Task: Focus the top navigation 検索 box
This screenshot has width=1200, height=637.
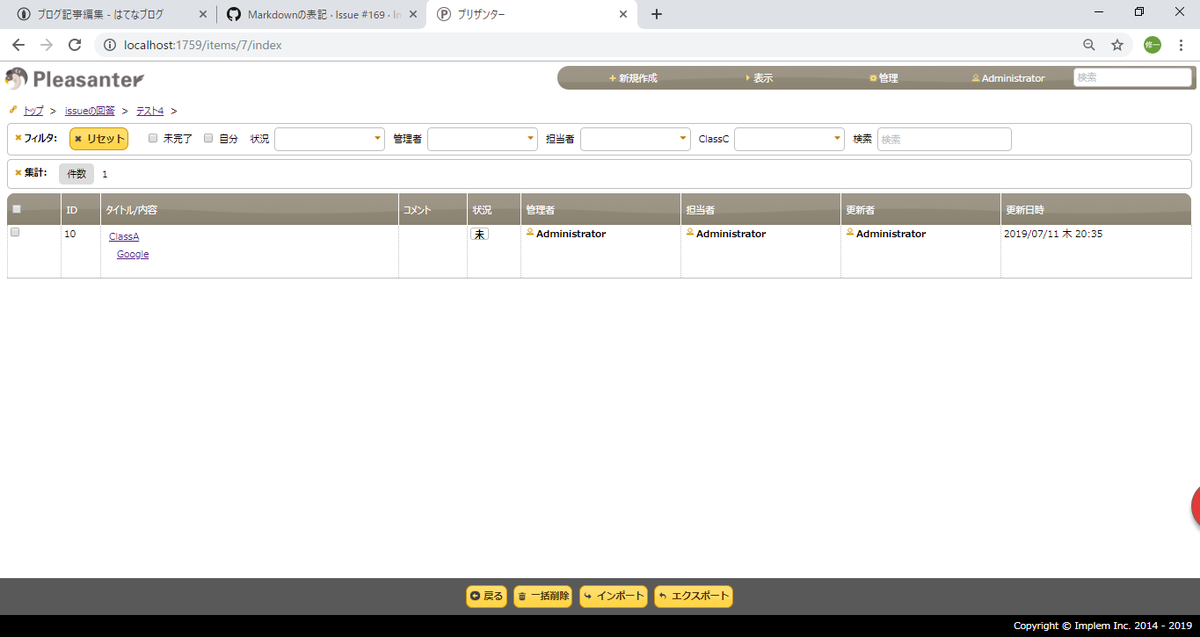Action: click(x=1132, y=77)
